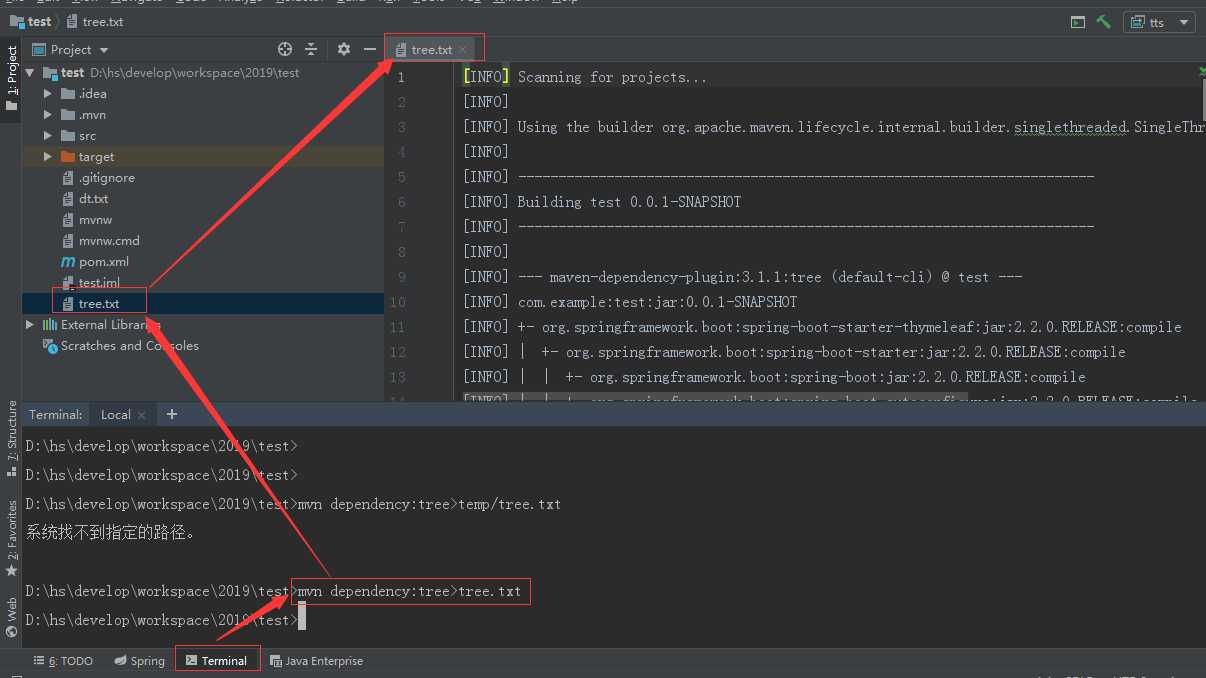
Task: Select the mvnw.cmd file
Action: coord(109,240)
